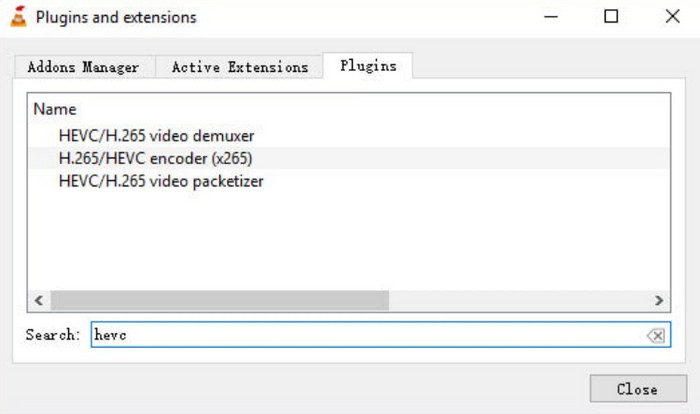
Task: Select H.265/HEVC encoder (x265) row
Action: click(349, 159)
